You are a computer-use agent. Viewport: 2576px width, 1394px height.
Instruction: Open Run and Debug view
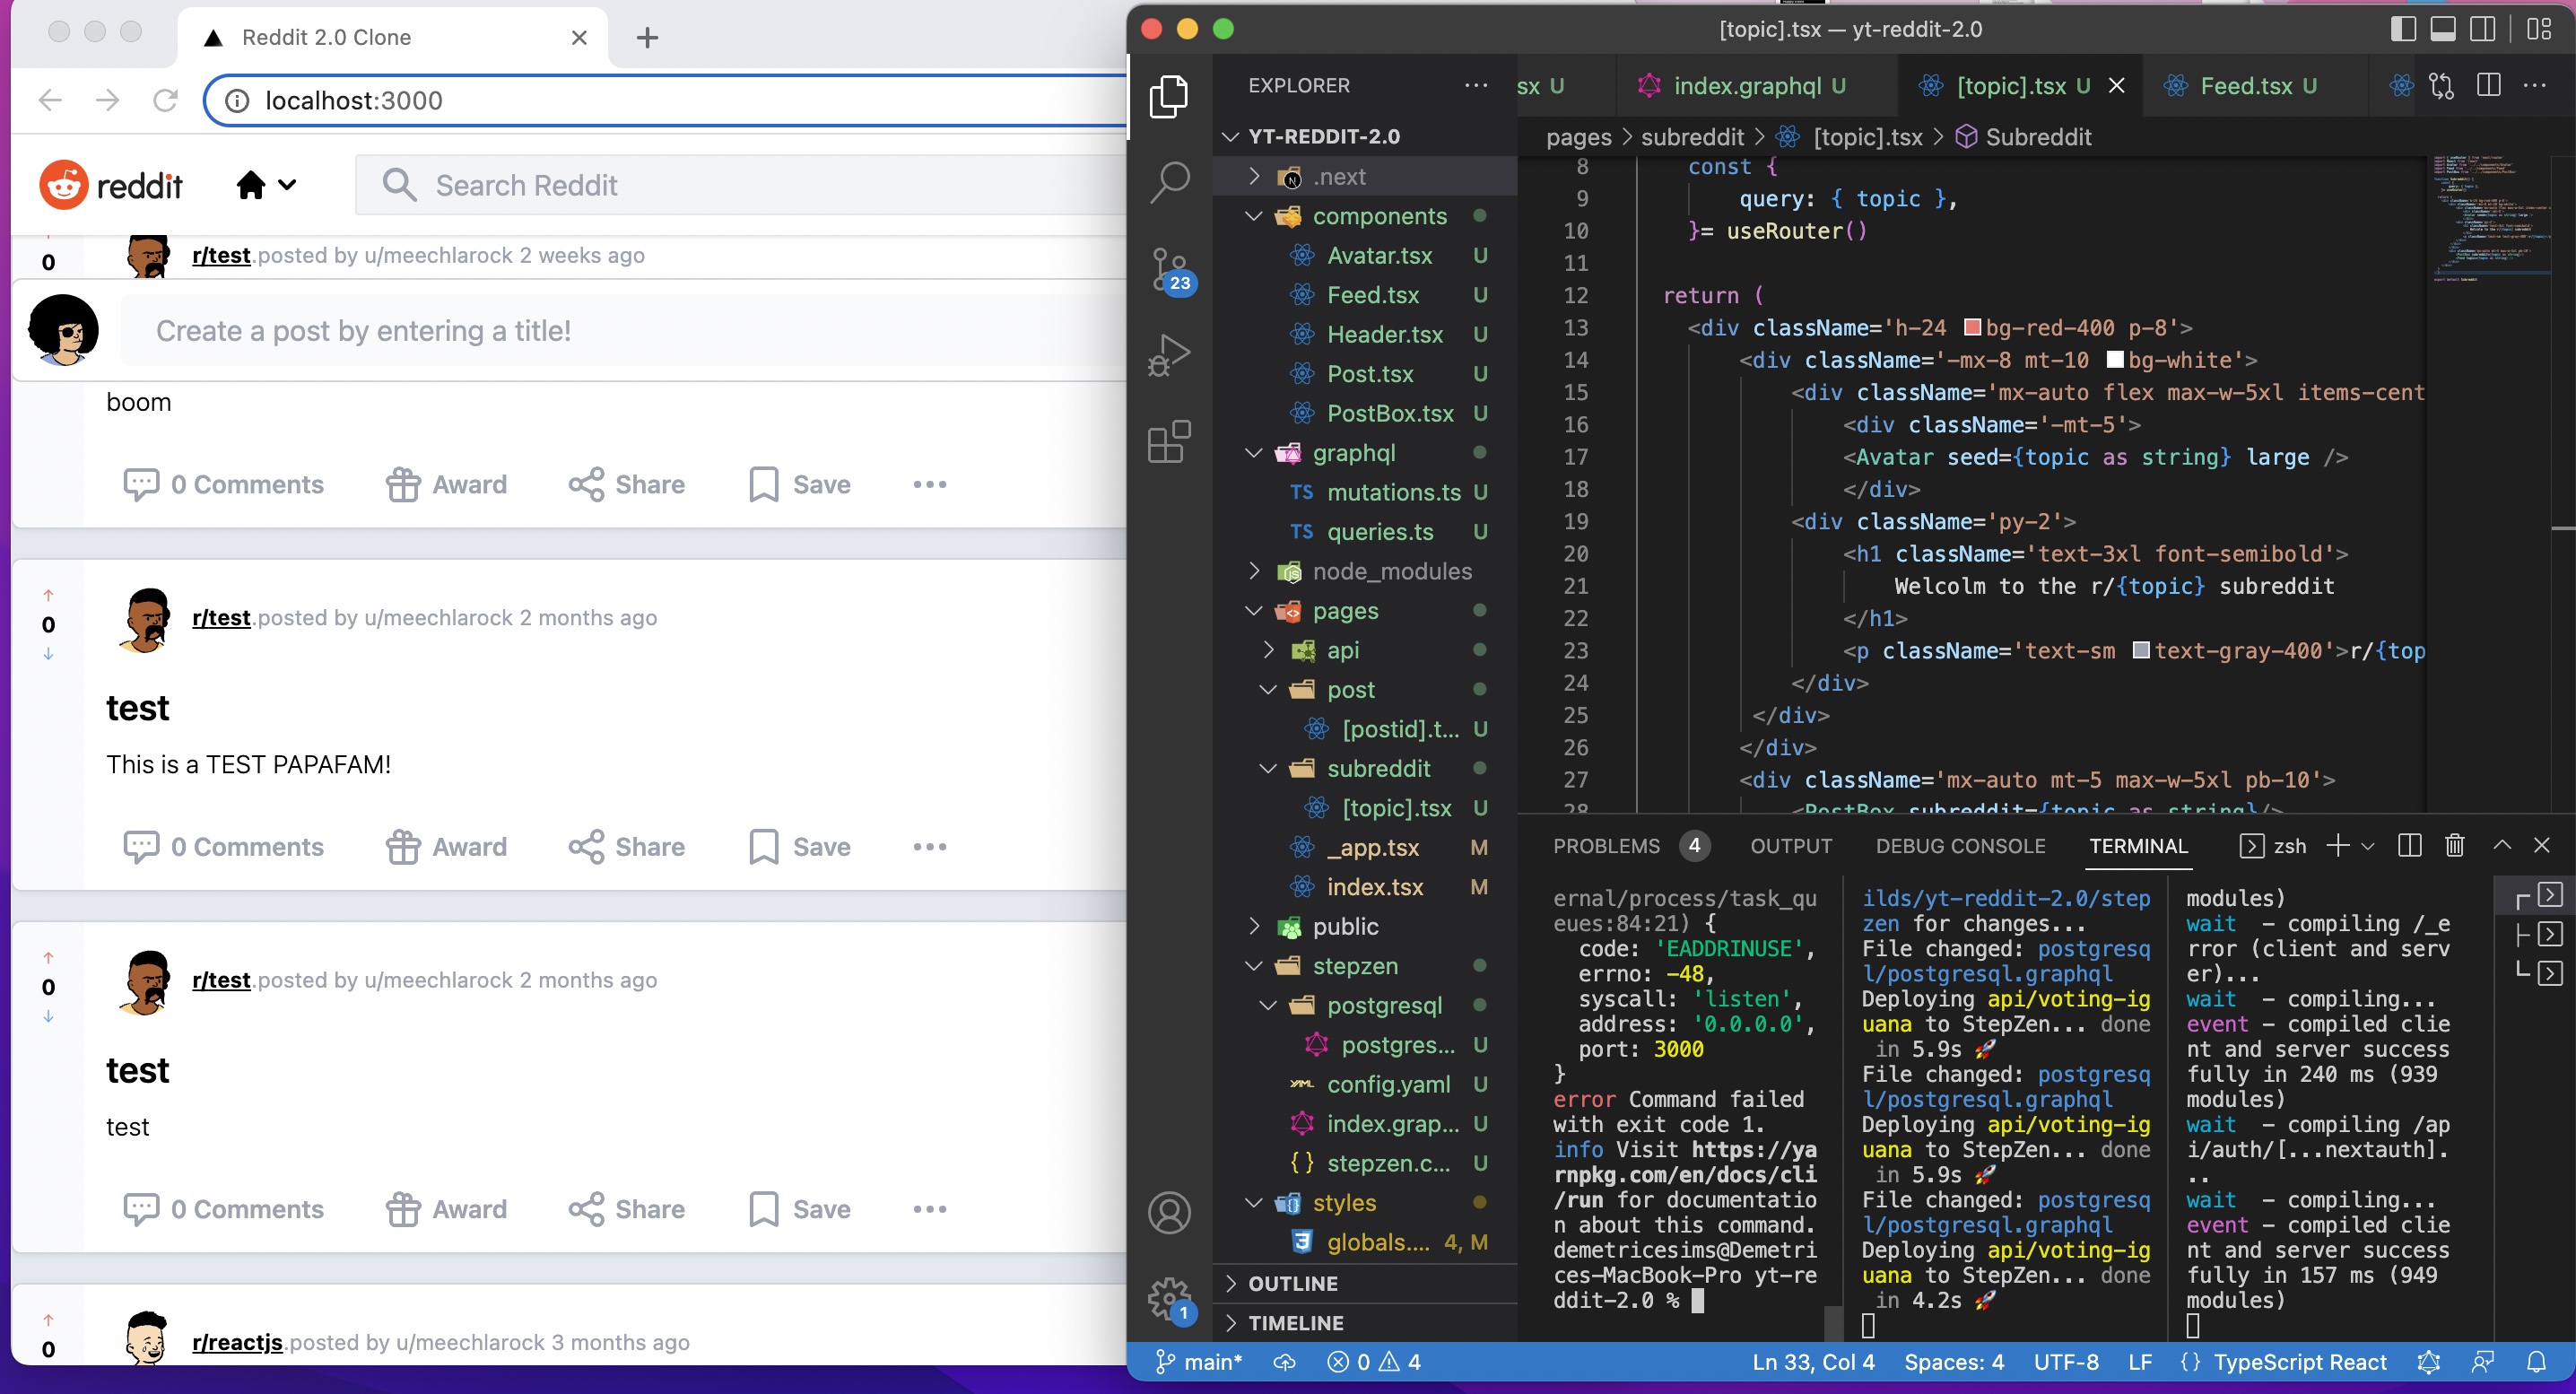[x=1168, y=355]
